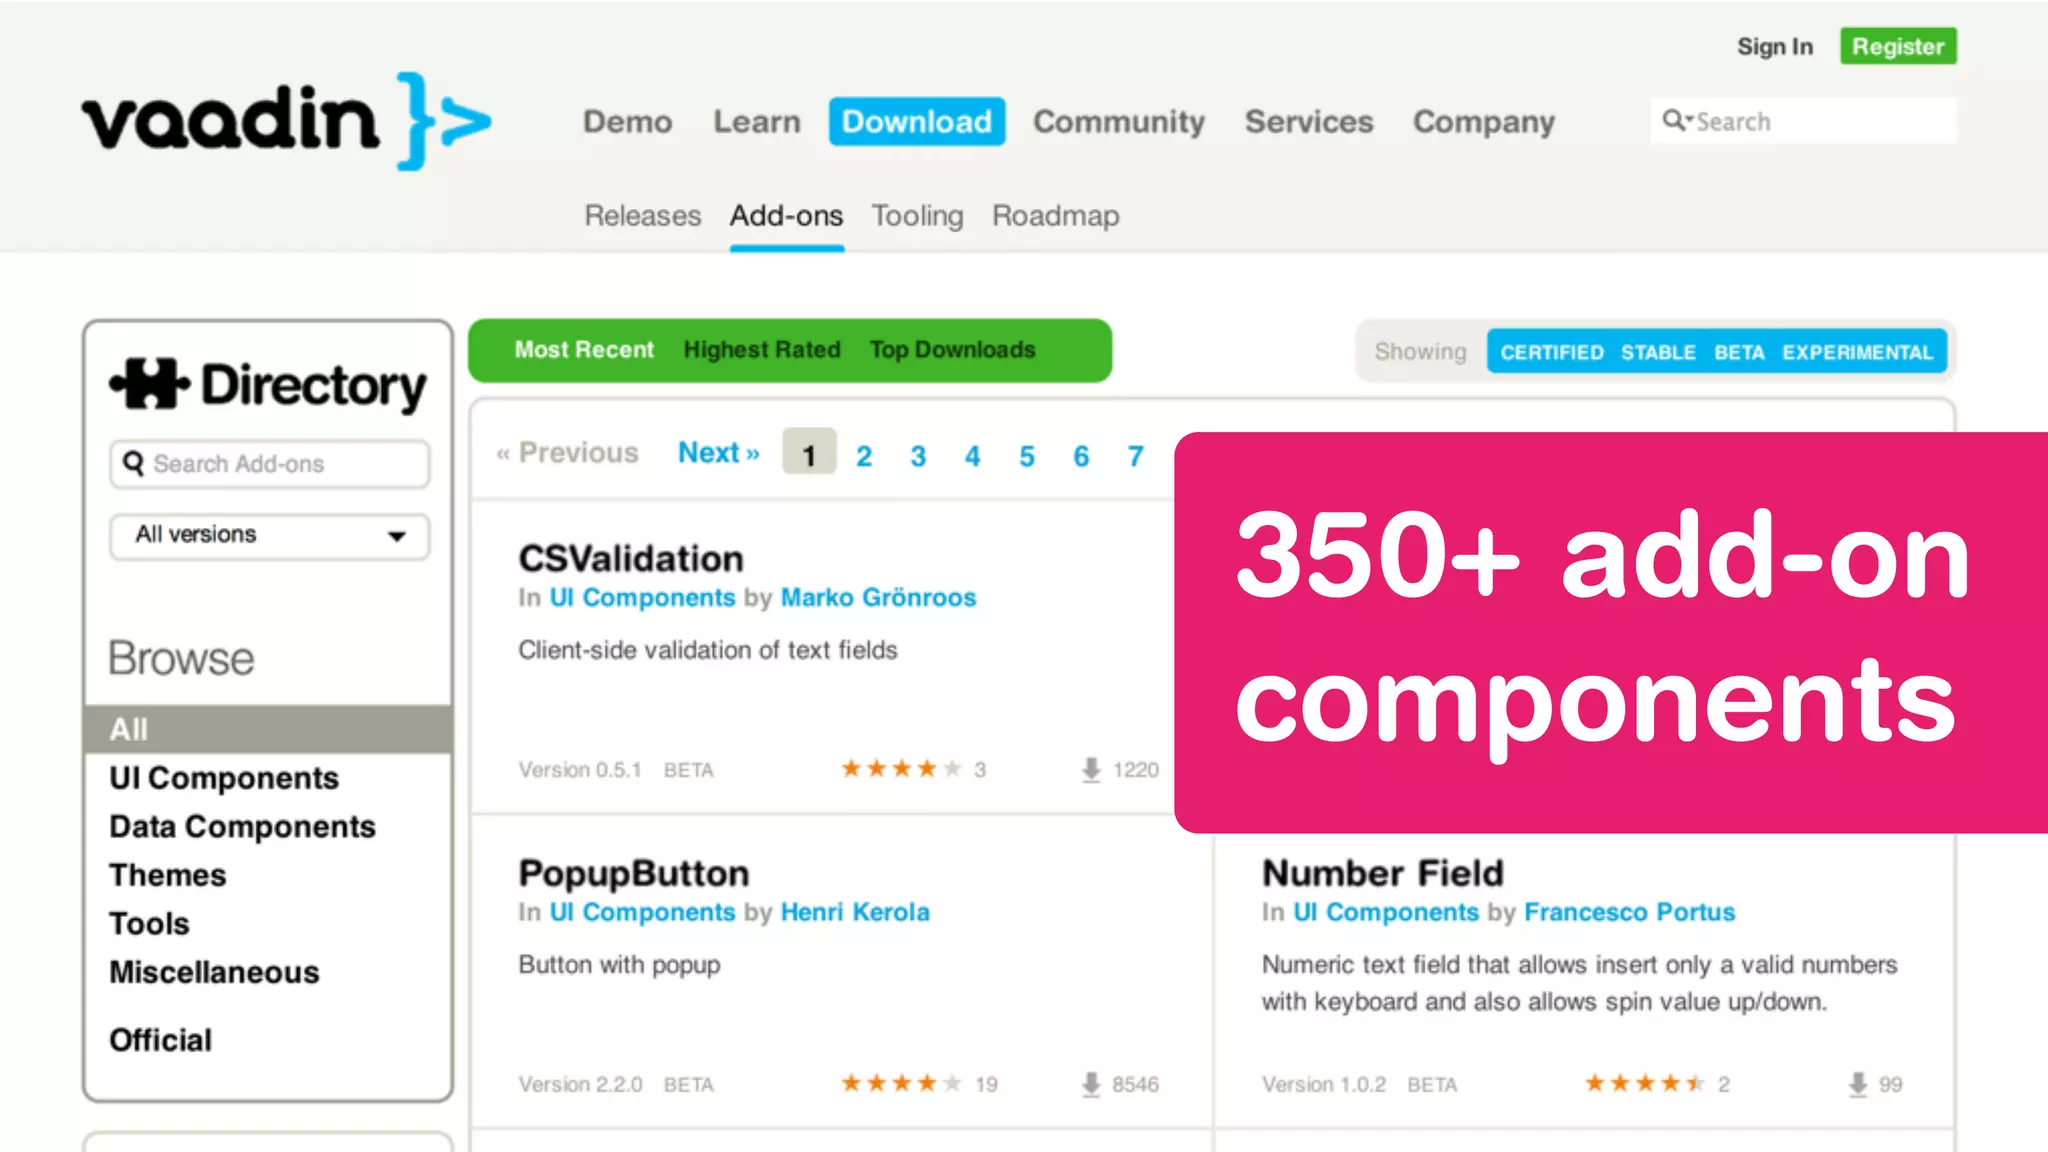This screenshot has width=2048, height=1152.
Task: Switch to the Releases tab
Action: [643, 215]
